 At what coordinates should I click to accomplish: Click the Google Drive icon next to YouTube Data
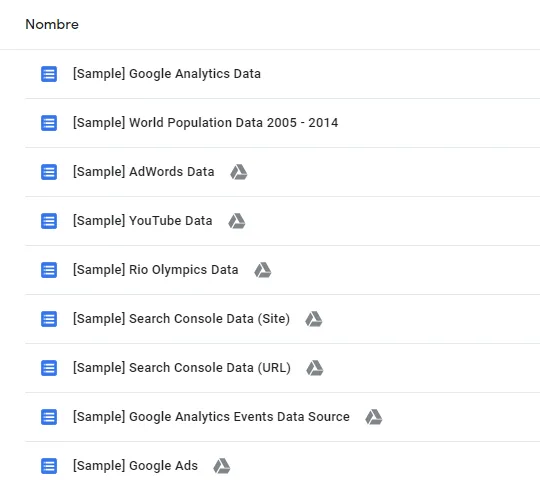click(237, 221)
